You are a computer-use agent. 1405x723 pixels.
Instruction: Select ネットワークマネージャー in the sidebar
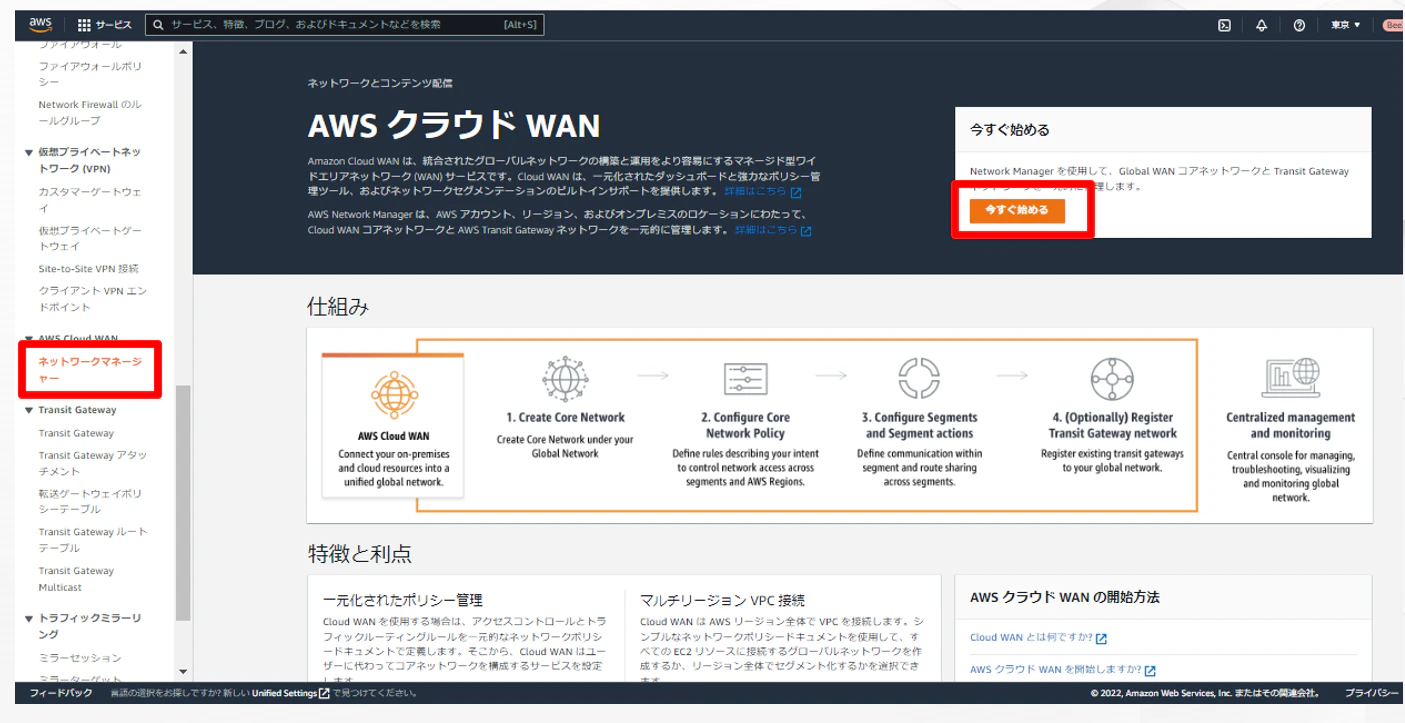pos(90,369)
